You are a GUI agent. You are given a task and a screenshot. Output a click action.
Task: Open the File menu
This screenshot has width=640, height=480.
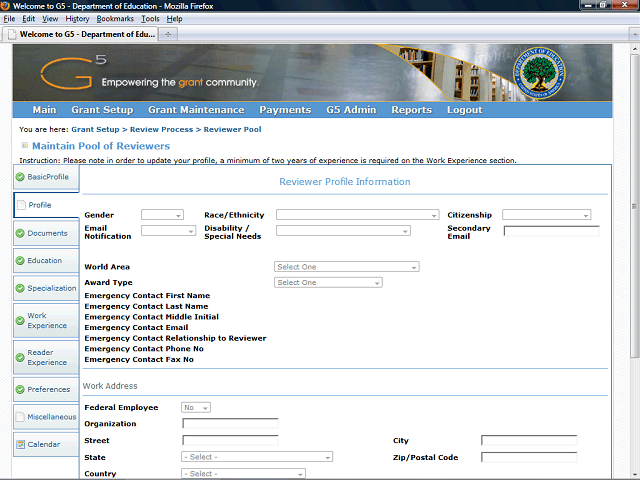click(x=9, y=19)
